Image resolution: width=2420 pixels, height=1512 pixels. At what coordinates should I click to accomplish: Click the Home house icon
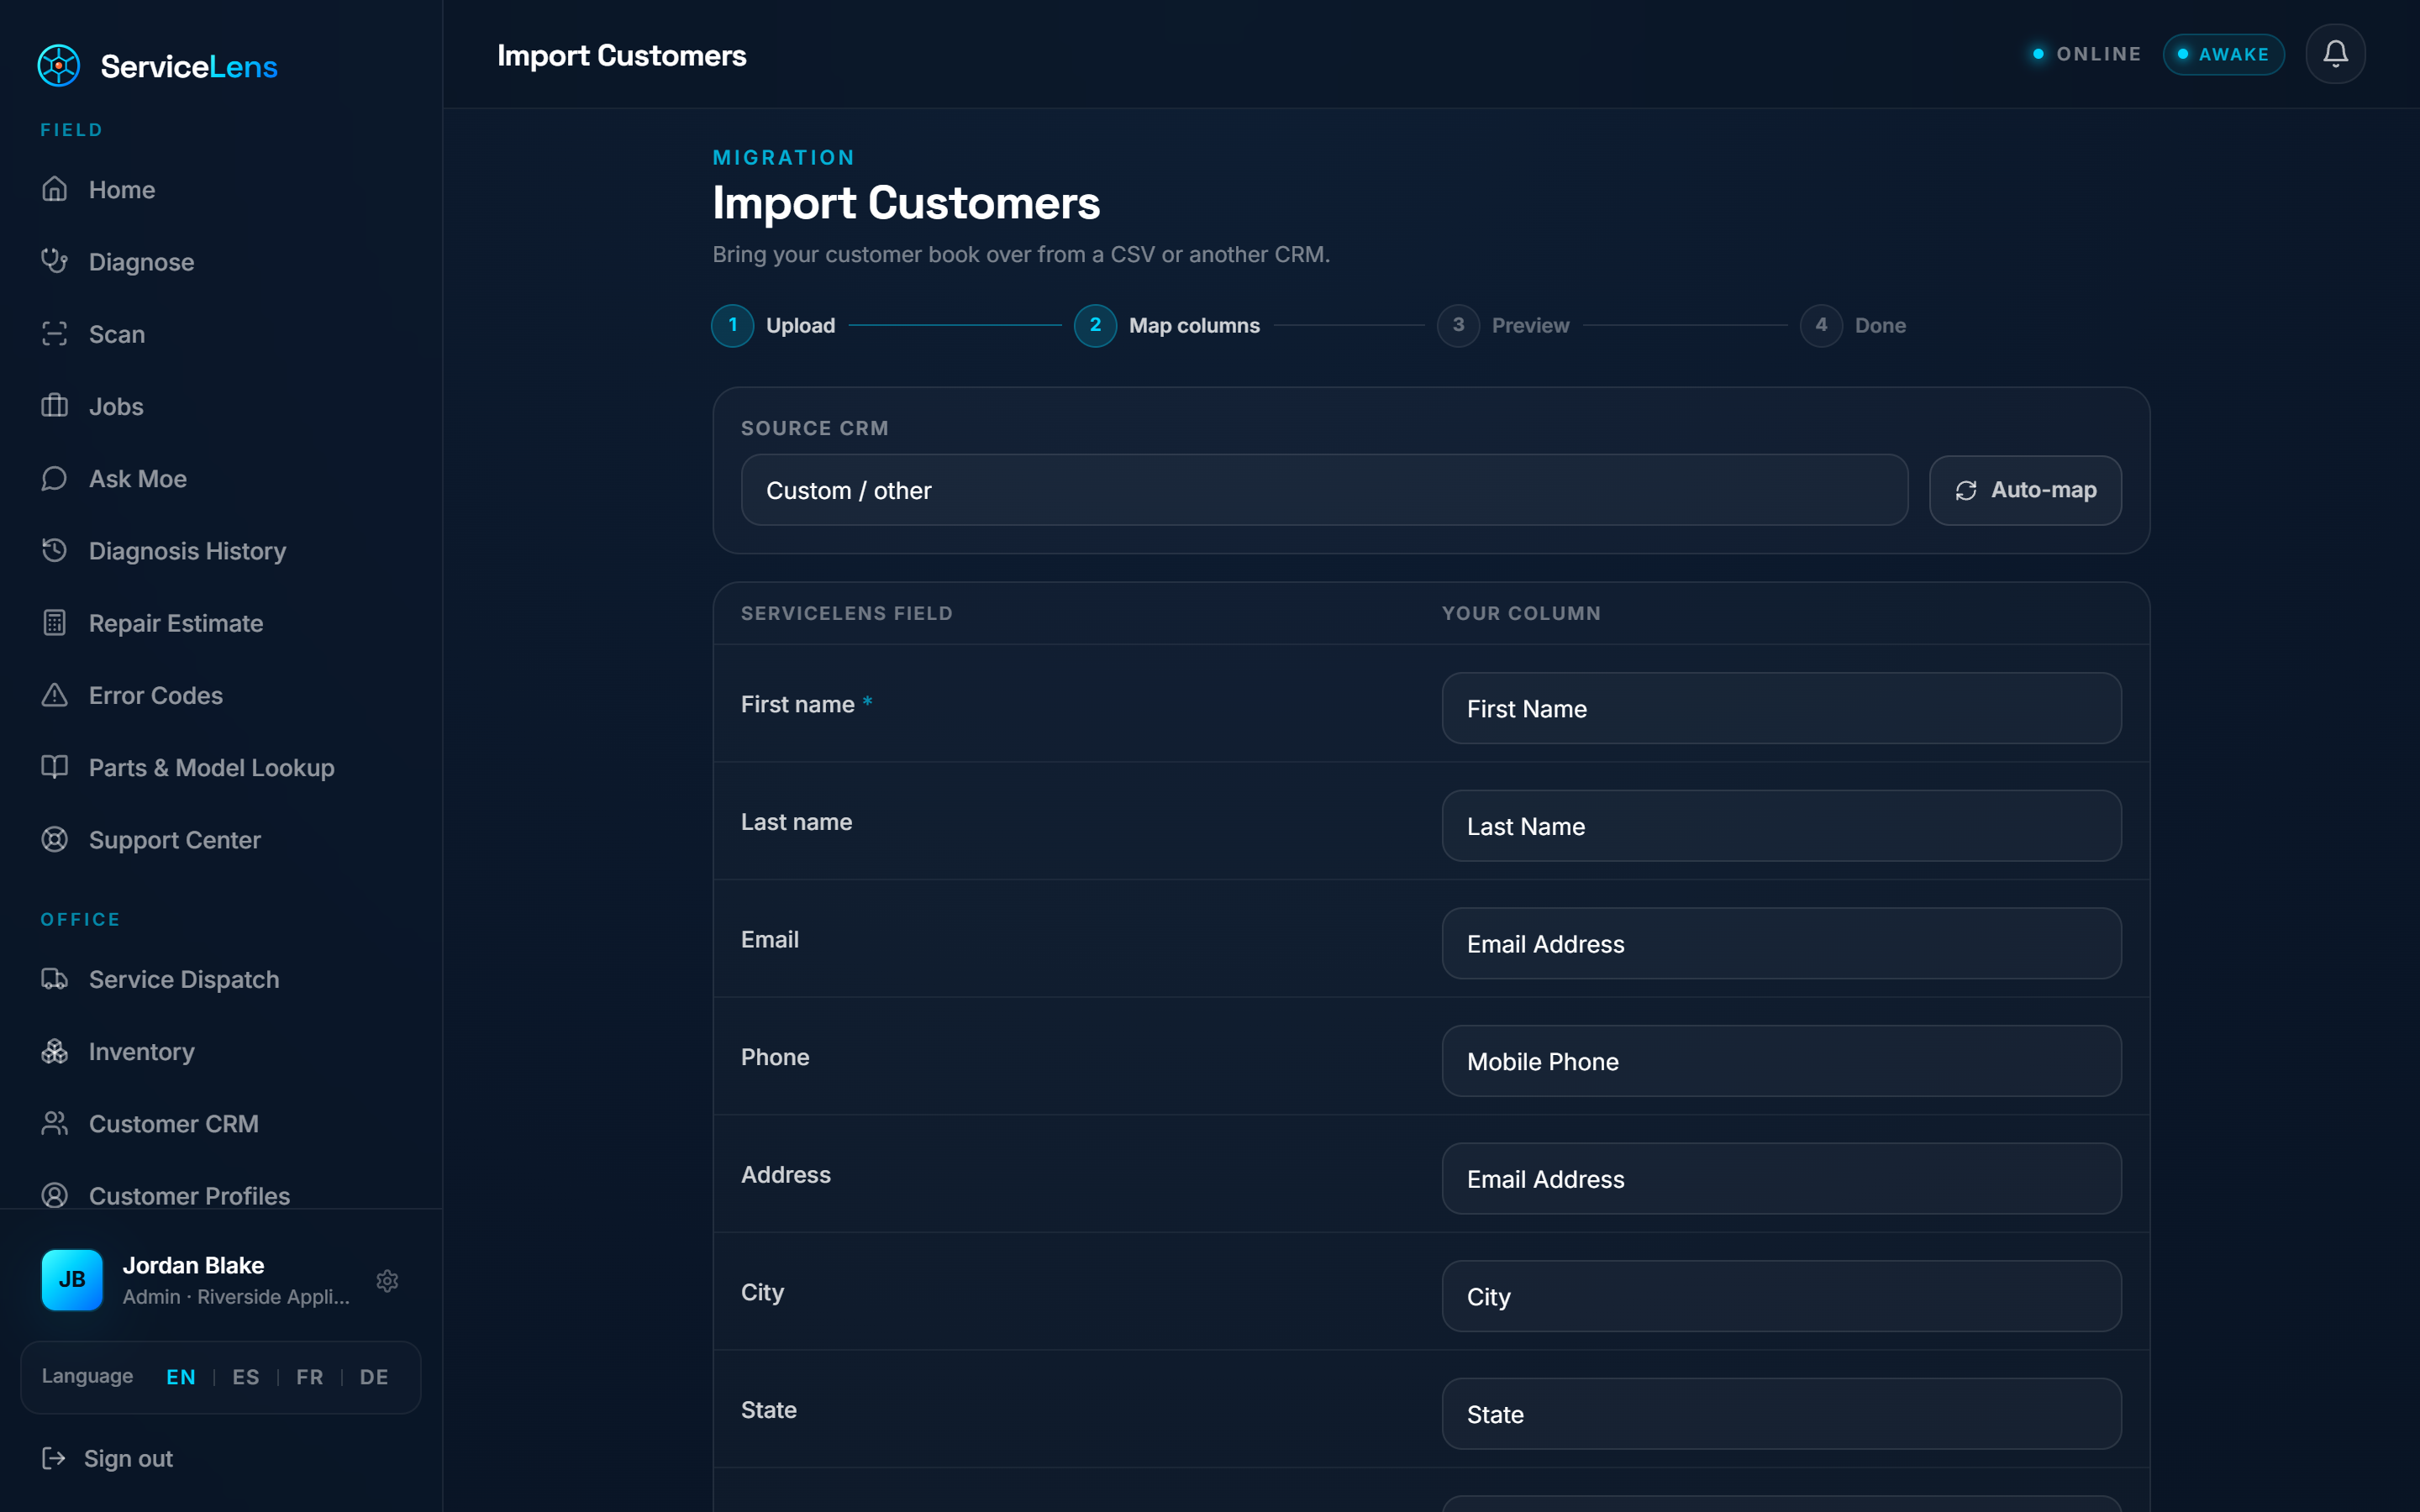pyautogui.click(x=55, y=189)
